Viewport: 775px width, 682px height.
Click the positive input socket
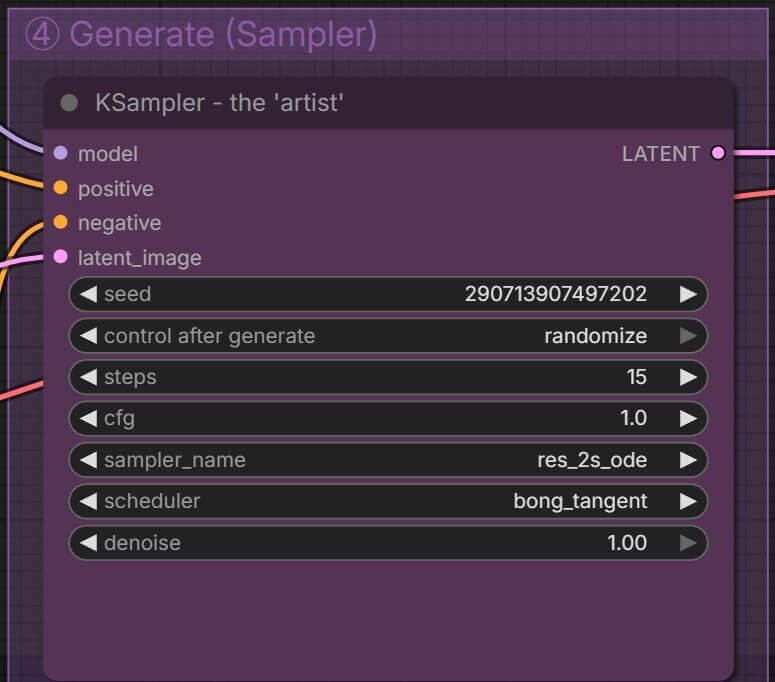pyautogui.click(x=60, y=188)
